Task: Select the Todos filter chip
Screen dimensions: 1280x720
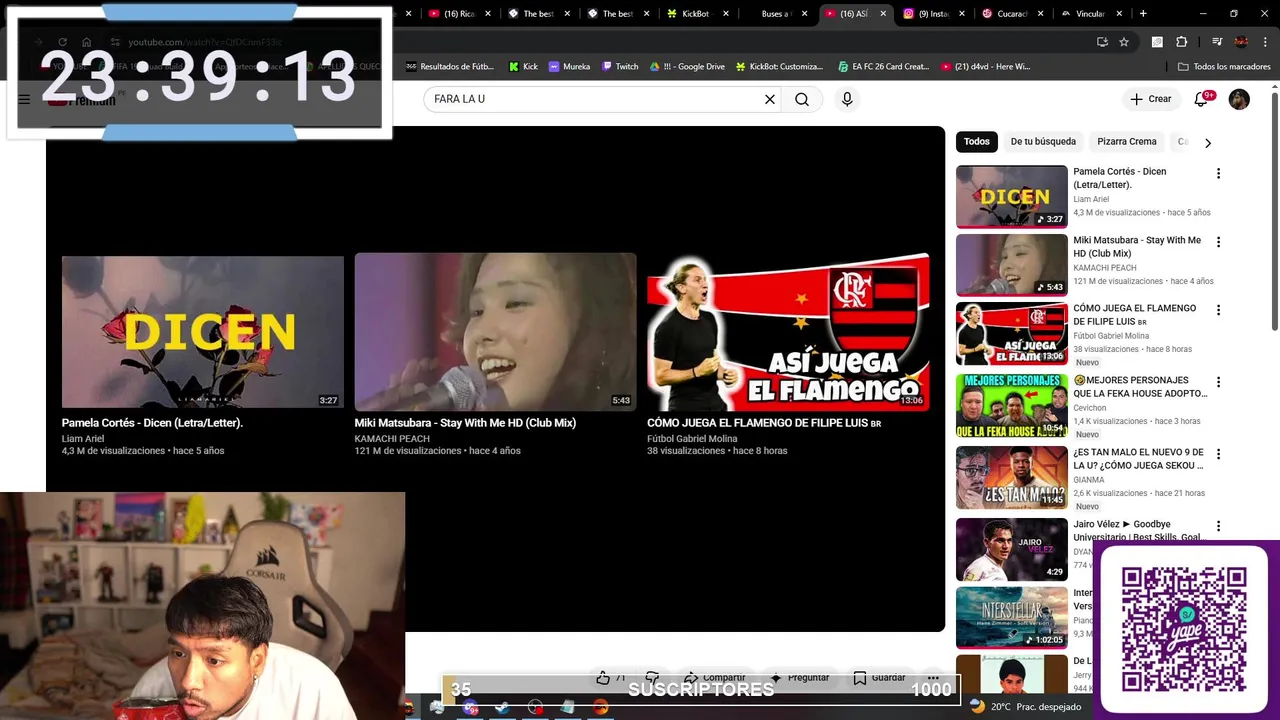Action: point(977,142)
